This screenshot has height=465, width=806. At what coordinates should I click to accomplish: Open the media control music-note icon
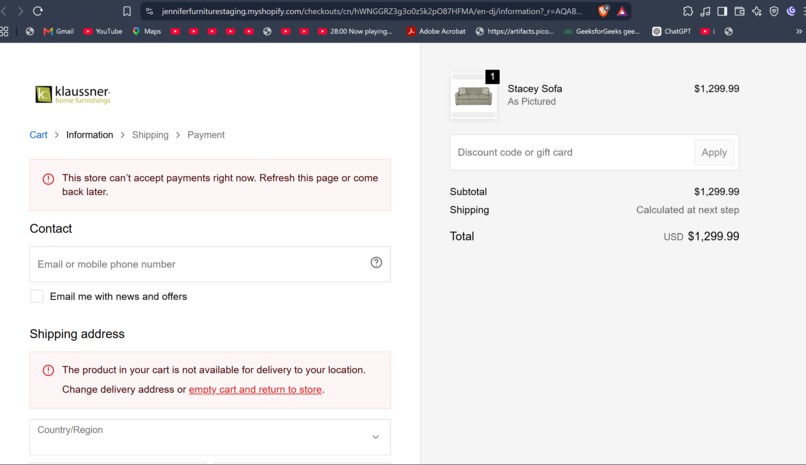tap(705, 11)
